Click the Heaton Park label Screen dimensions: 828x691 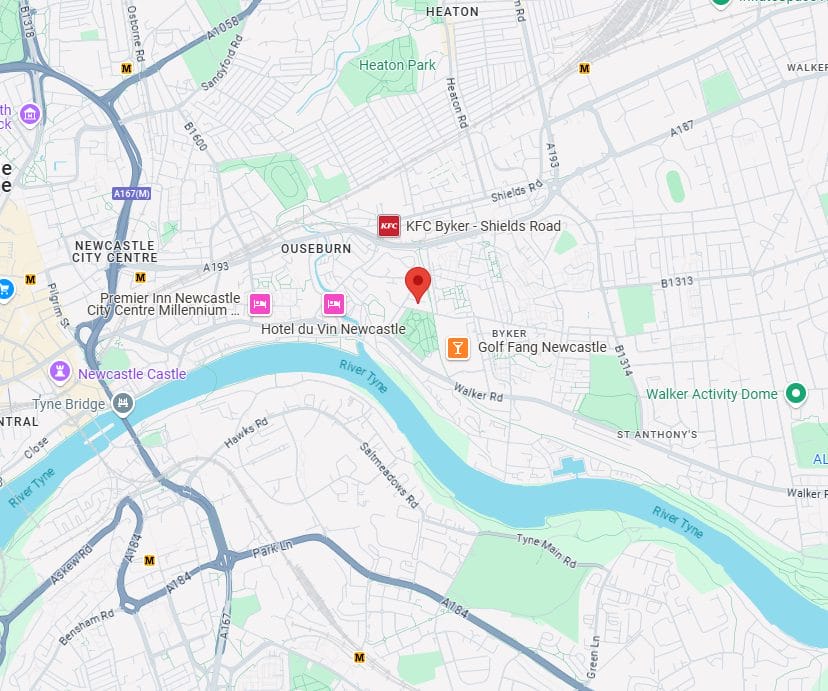[397, 65]
